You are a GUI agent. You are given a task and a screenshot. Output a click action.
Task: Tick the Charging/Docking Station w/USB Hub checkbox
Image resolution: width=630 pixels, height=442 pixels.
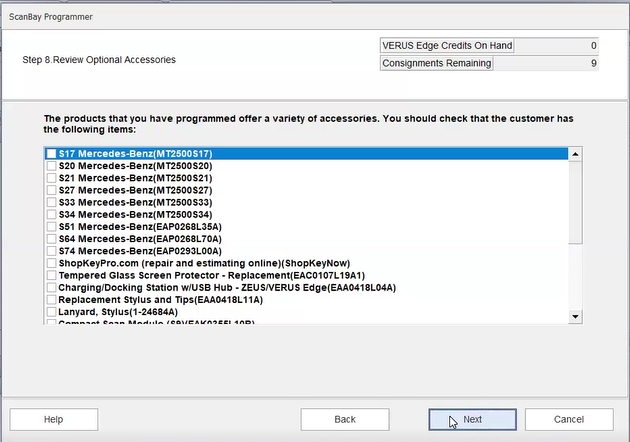(51, 287)
